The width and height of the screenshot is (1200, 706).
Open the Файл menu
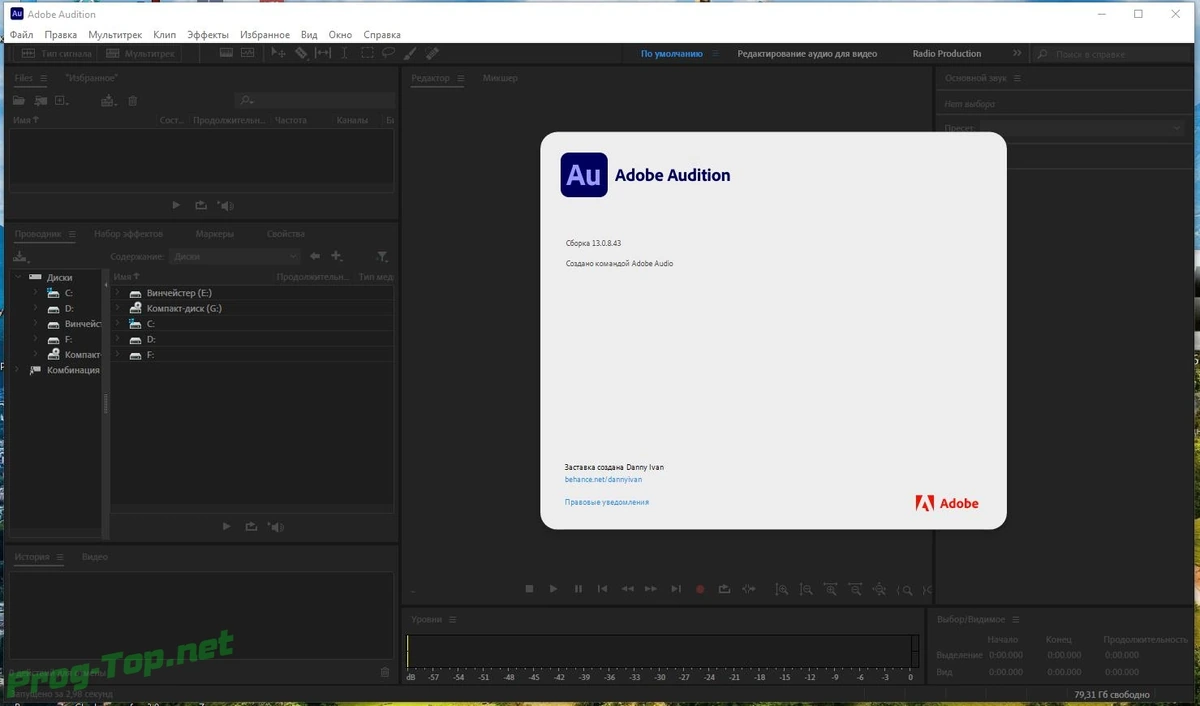21,35
